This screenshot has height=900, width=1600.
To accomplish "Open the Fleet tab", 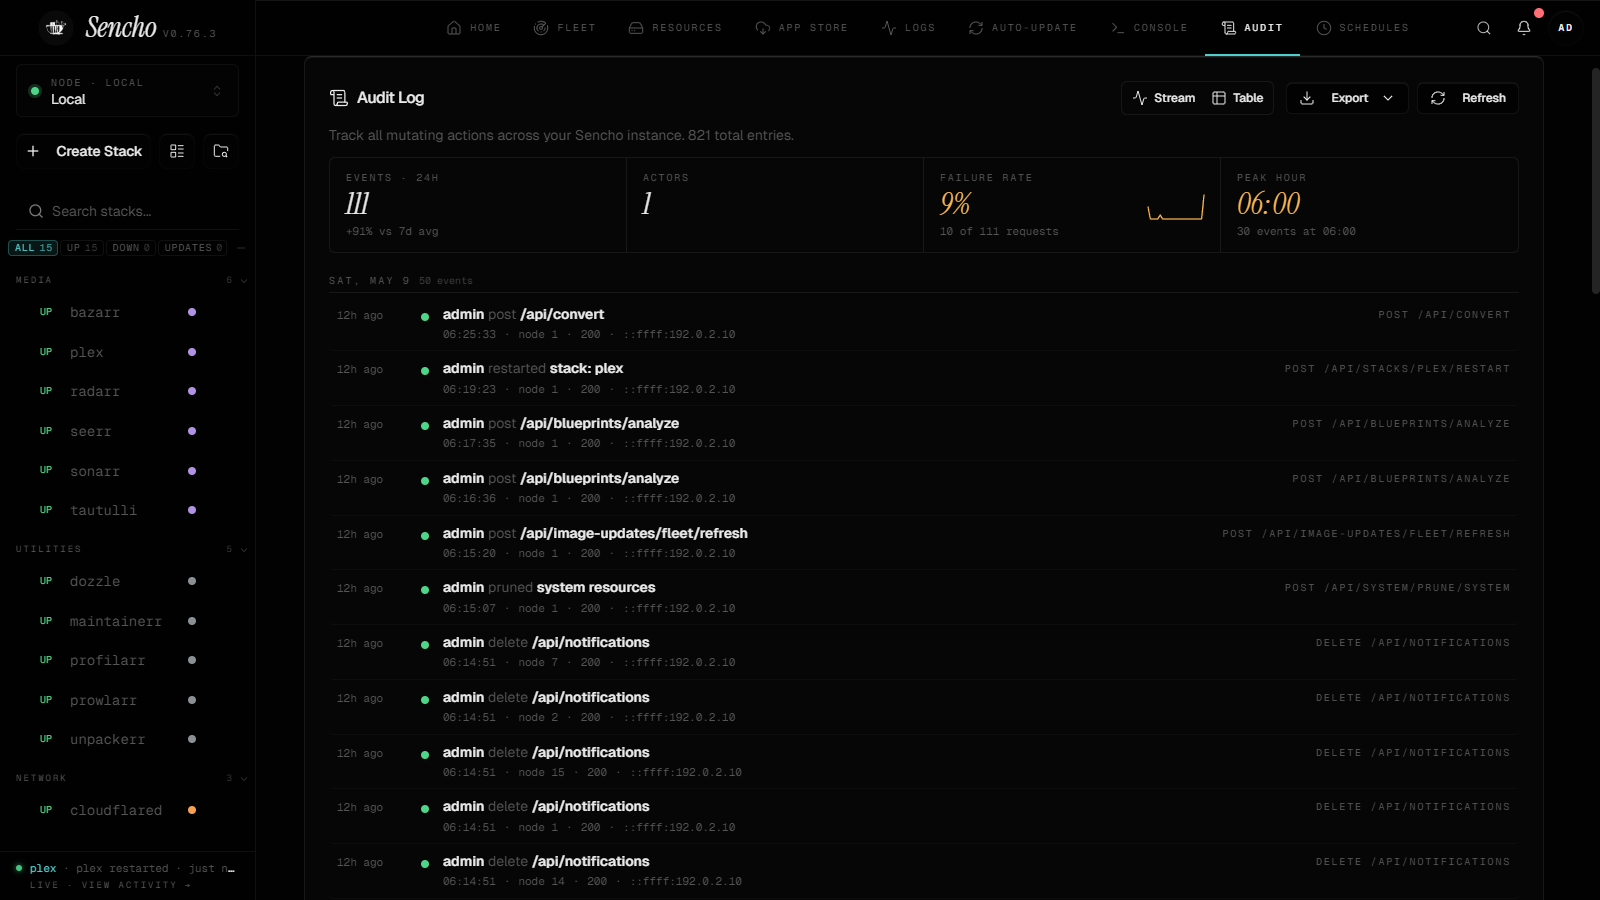I will (564, 28).
